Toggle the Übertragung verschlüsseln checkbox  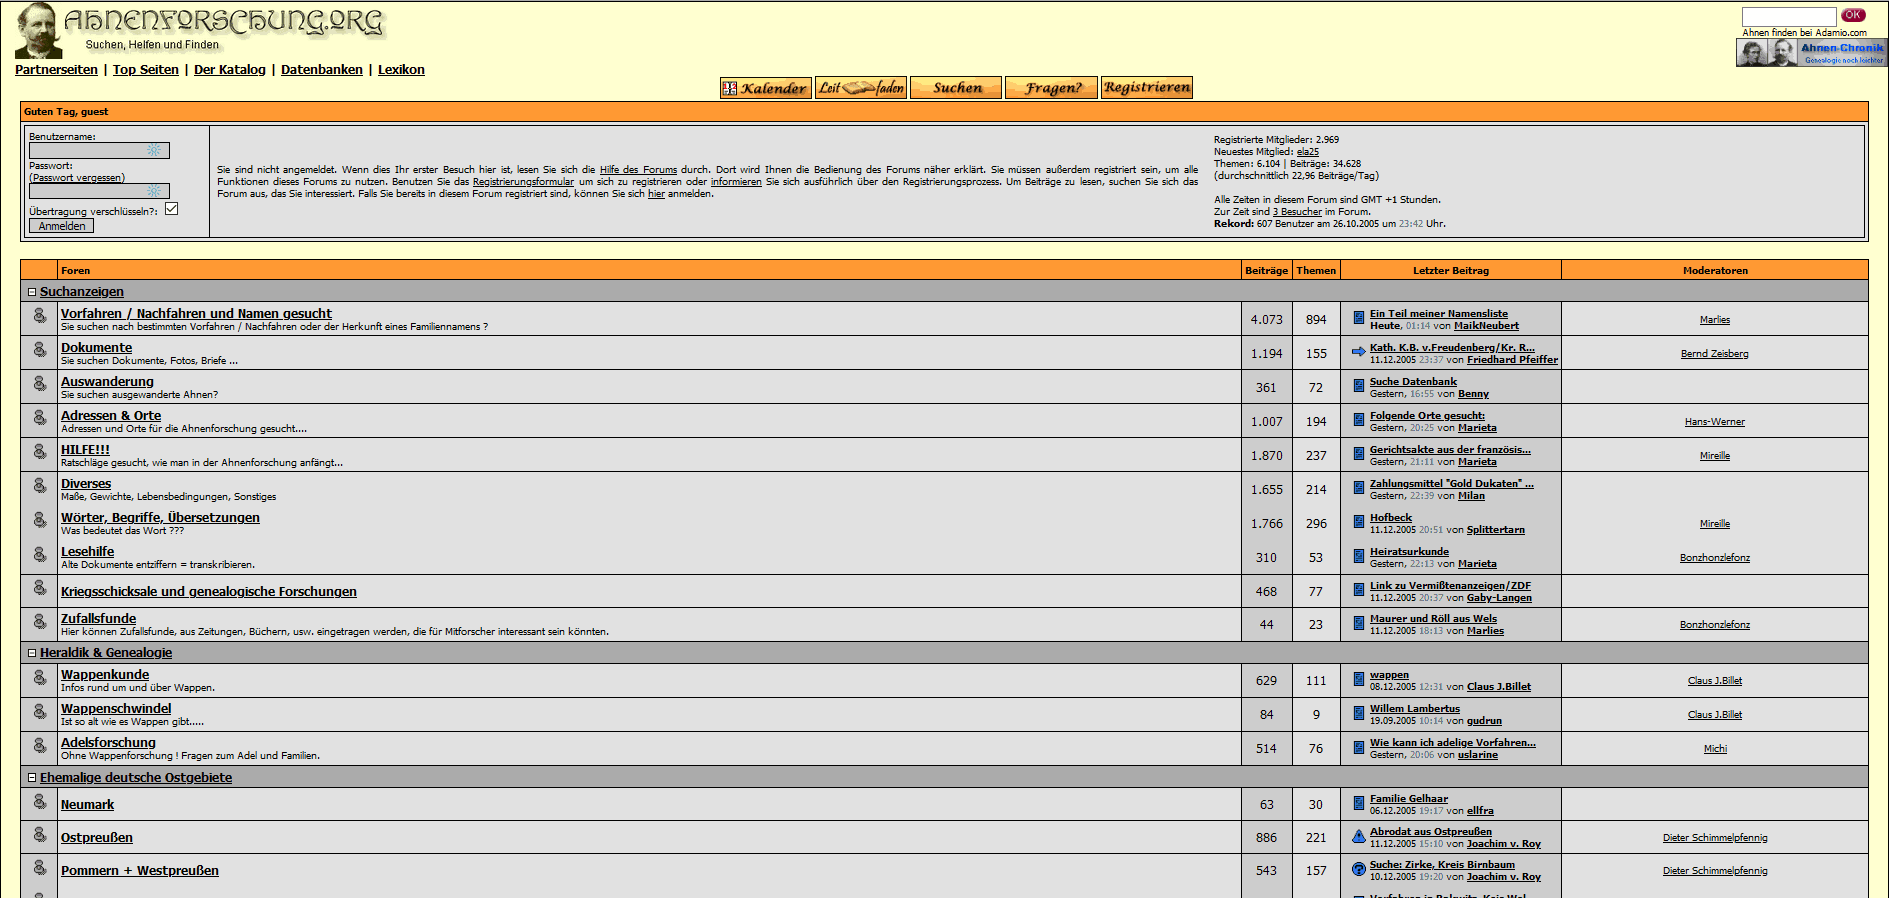[x=172, y=209]
